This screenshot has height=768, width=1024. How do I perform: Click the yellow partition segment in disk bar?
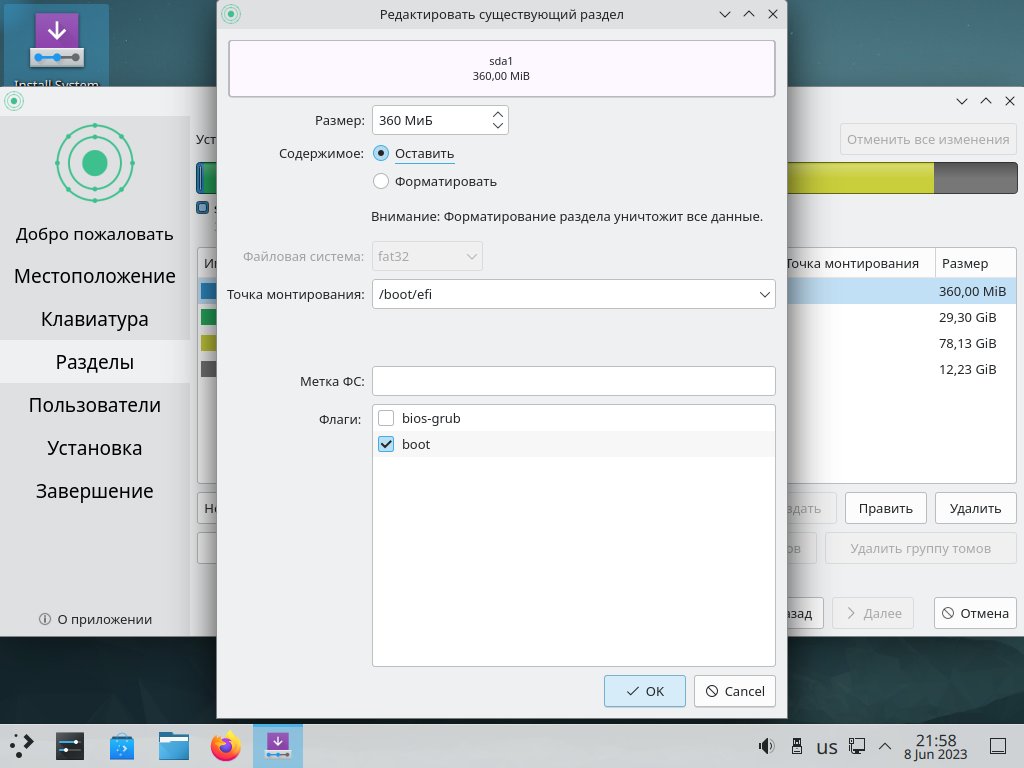pos(860,178)
